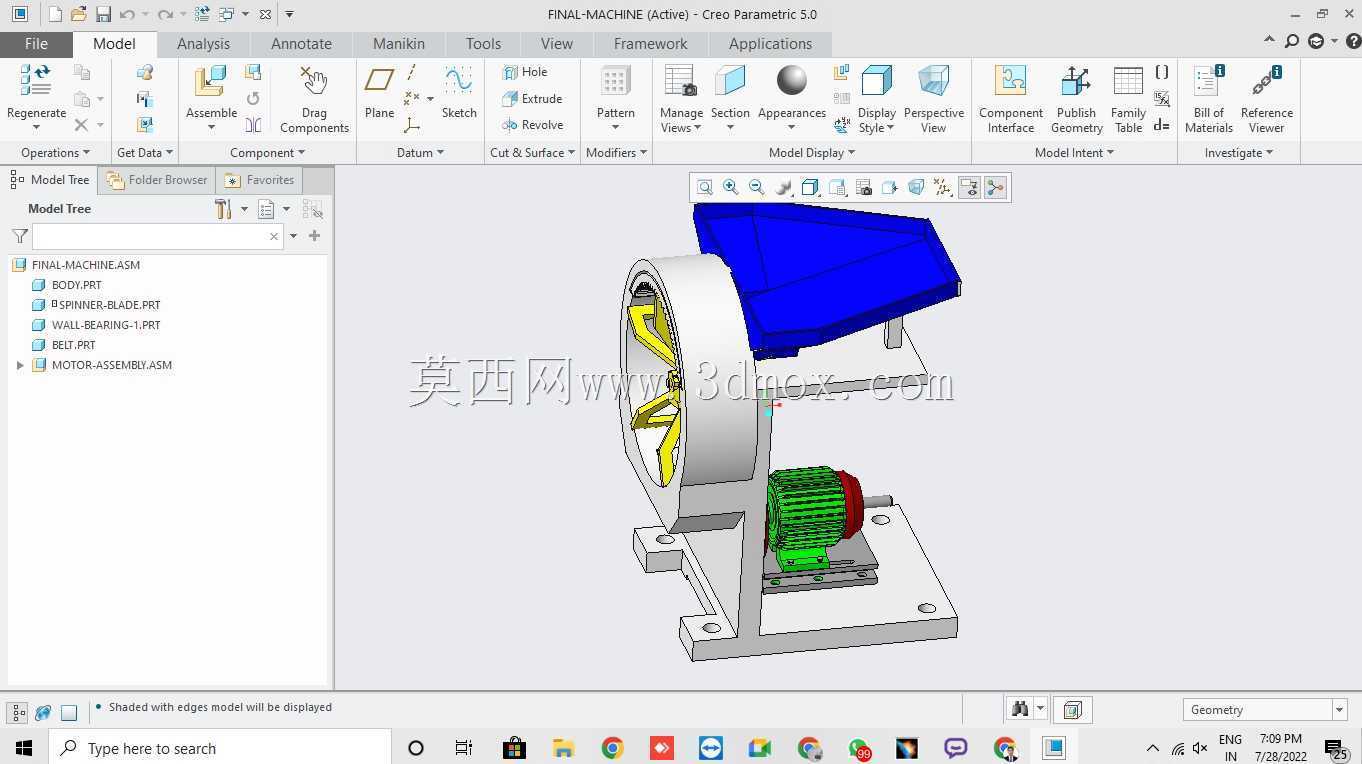Switch to the Favorites tab
The image size is (1362, 764).
260,180
